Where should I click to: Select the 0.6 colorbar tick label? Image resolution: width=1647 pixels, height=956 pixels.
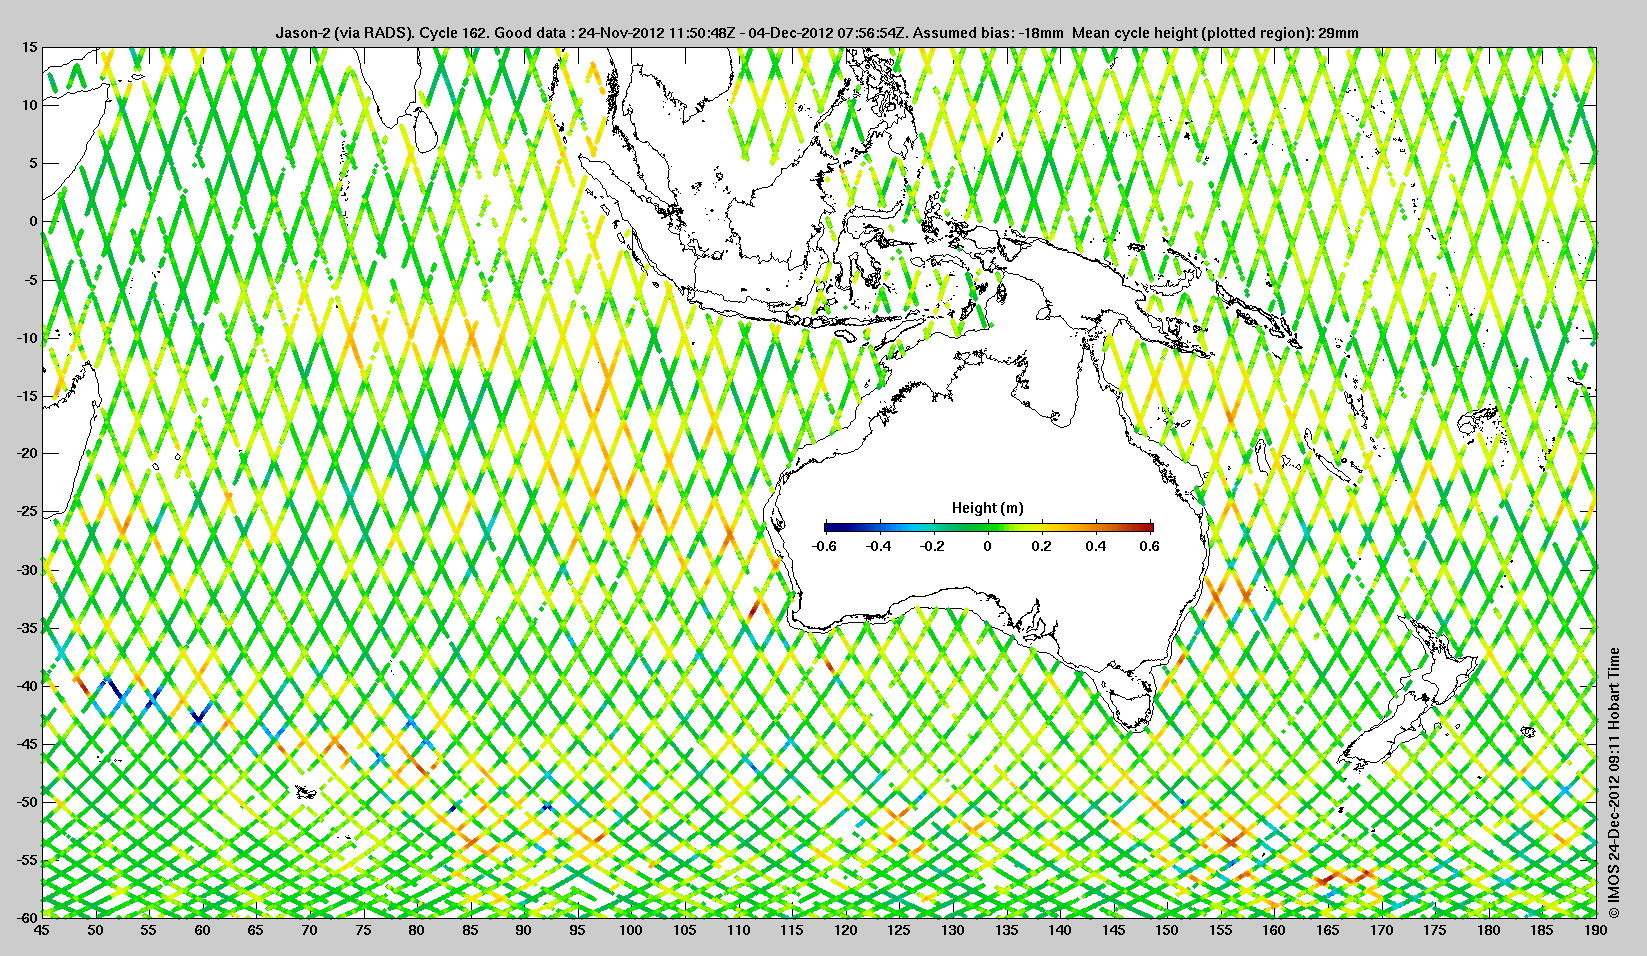[x=1150, y=546]
